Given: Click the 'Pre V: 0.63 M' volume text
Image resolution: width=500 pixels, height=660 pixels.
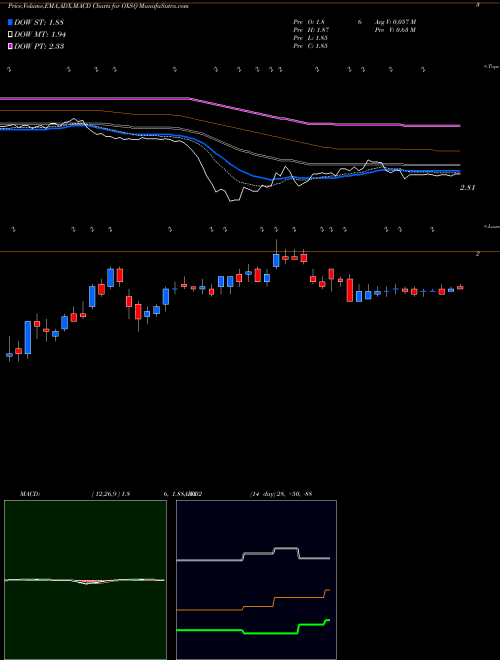Looking at the screenshot, I should (x=396, y=30).
